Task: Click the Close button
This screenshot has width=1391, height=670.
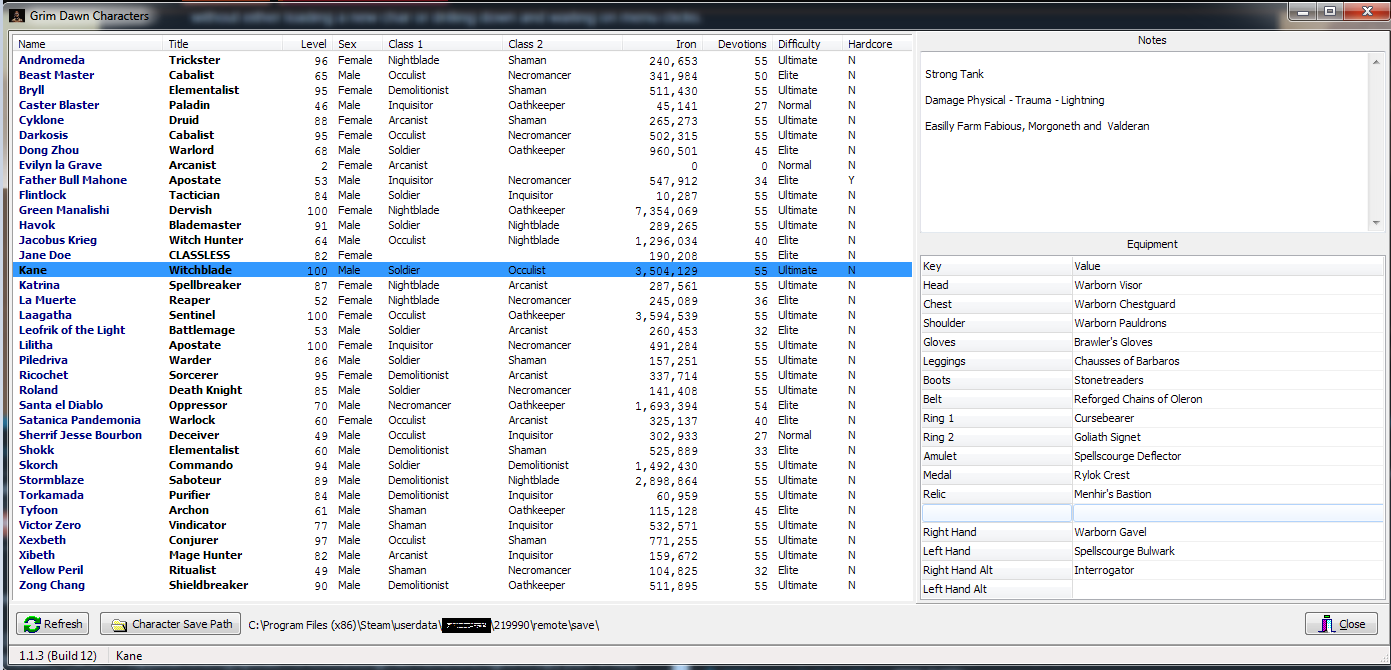Action: tap(1341, 623)
